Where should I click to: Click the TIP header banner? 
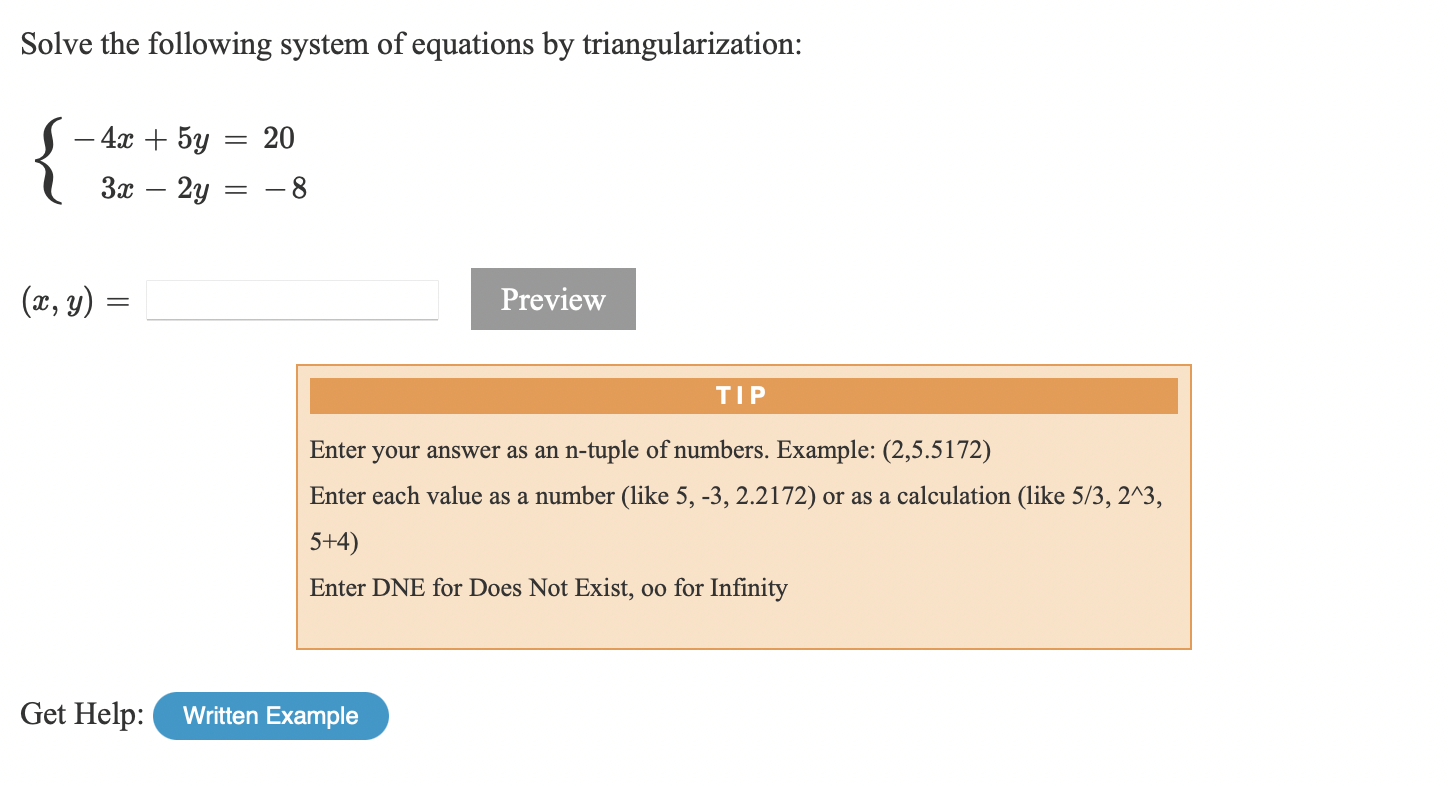743,395
